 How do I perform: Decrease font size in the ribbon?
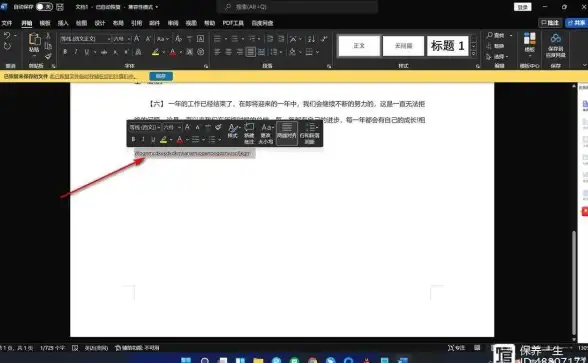coord(148,39)
